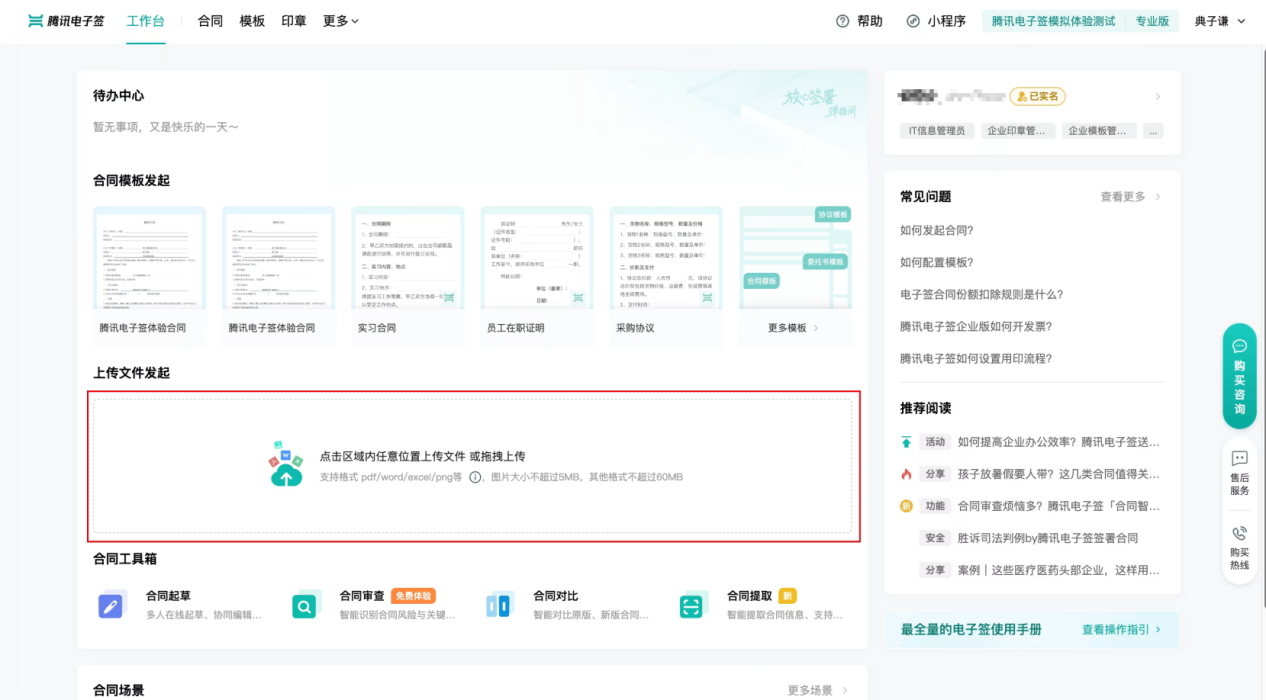The height and width of the screenshot is (700, 1266).
Task: Click 帮助 in the header
Action: [870, 21]
